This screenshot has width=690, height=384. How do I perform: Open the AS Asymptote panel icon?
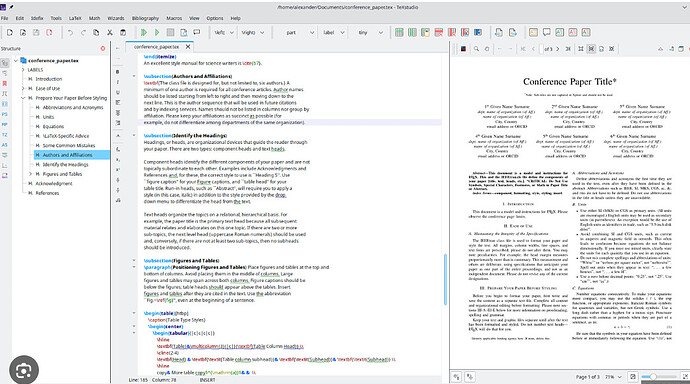point(5,145)
